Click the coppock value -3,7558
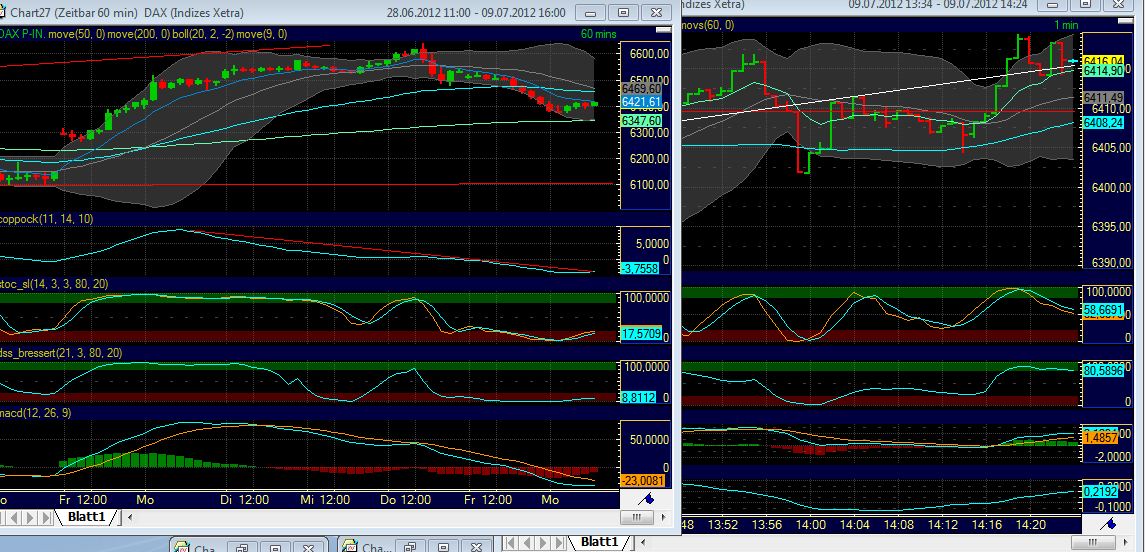Viewport: 1145px width, 552px height. tap(639, 269)
